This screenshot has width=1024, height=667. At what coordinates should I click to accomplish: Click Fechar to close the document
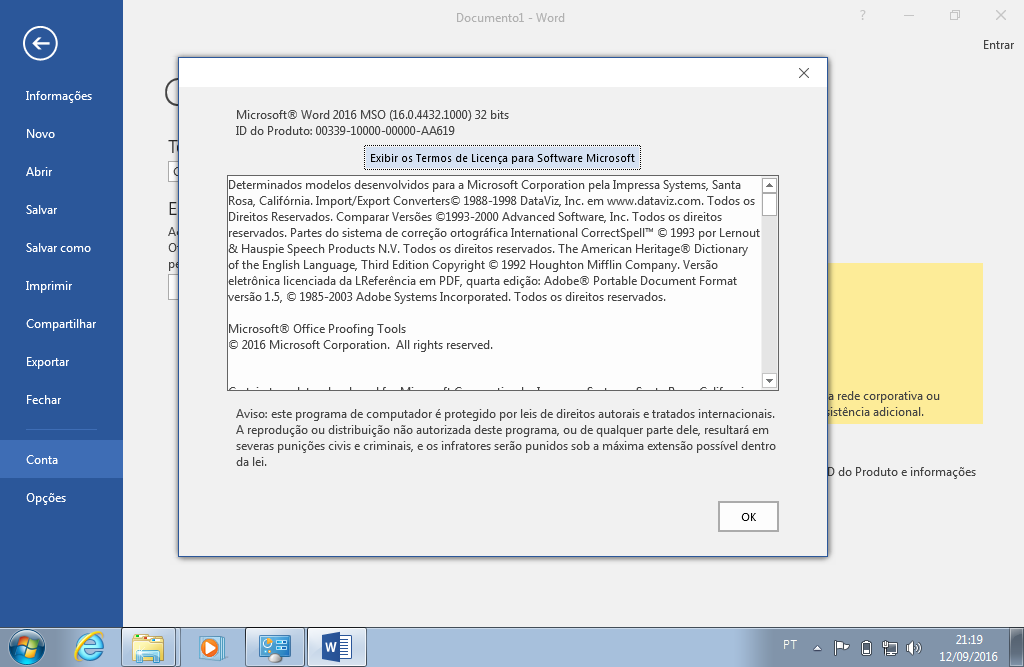[44, 400]
